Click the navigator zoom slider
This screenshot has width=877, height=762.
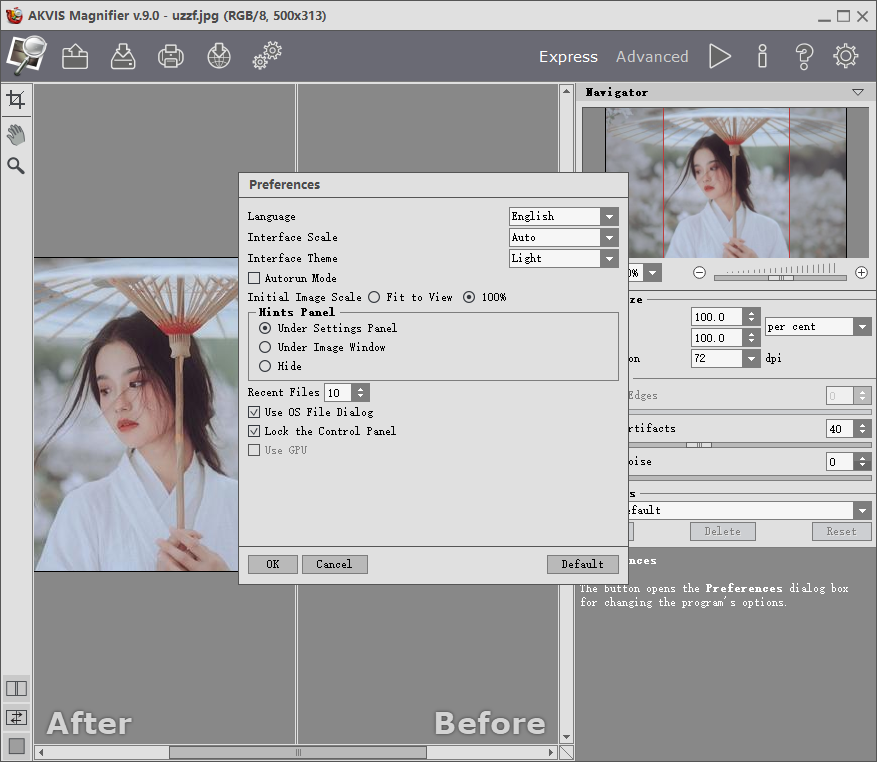click(780, 277)
